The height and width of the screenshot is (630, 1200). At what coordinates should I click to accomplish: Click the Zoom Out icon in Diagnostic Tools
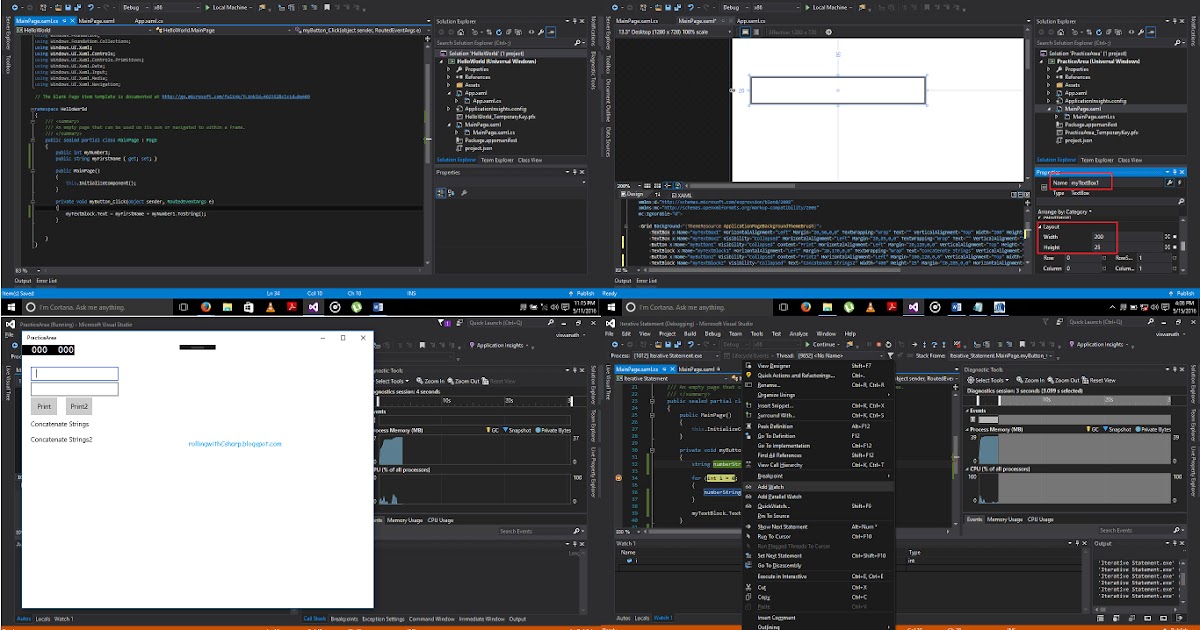click(1052, 379)
